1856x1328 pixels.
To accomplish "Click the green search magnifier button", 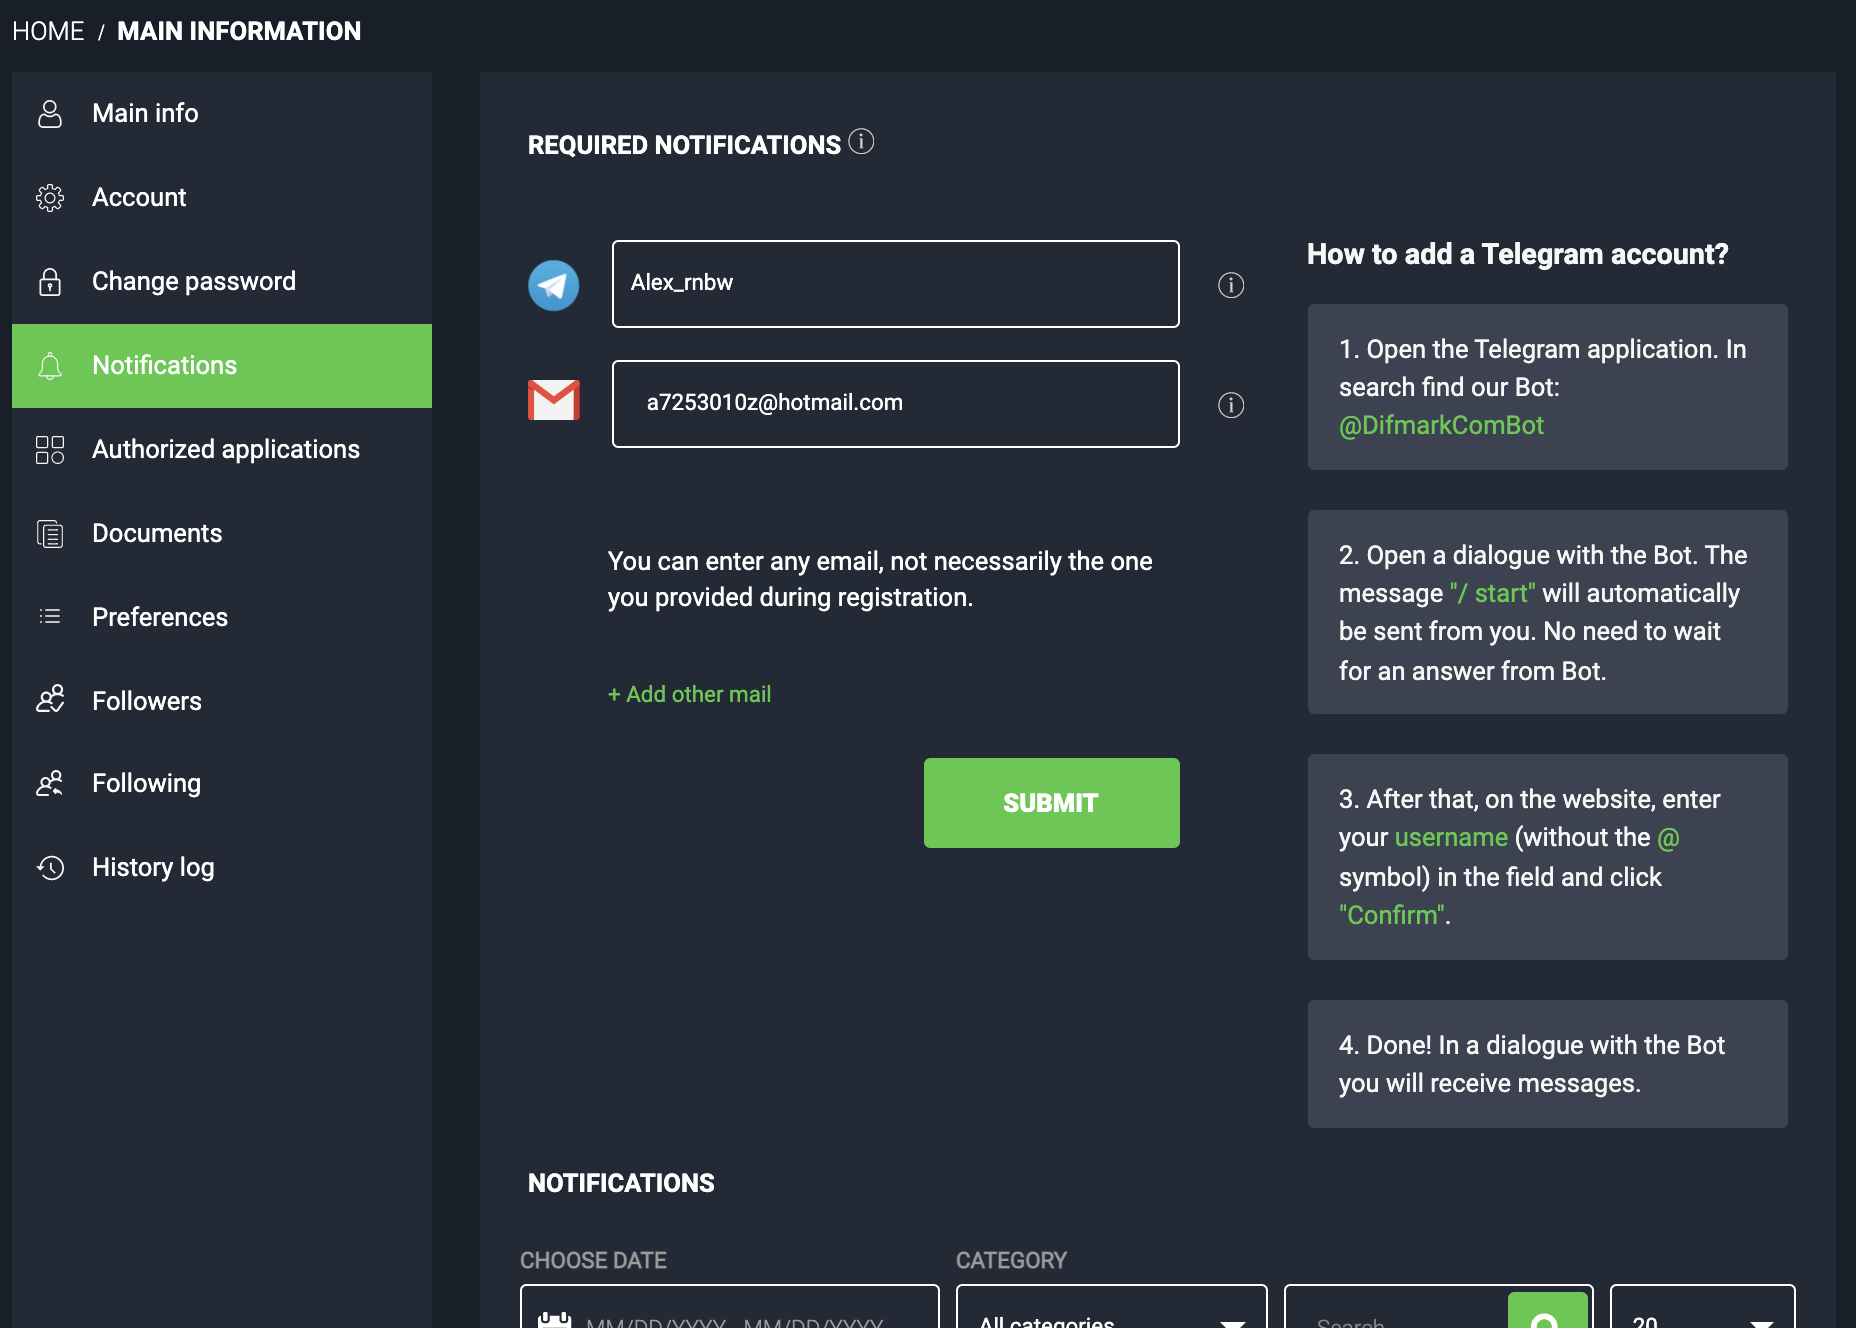I will coord(1546,1314).
